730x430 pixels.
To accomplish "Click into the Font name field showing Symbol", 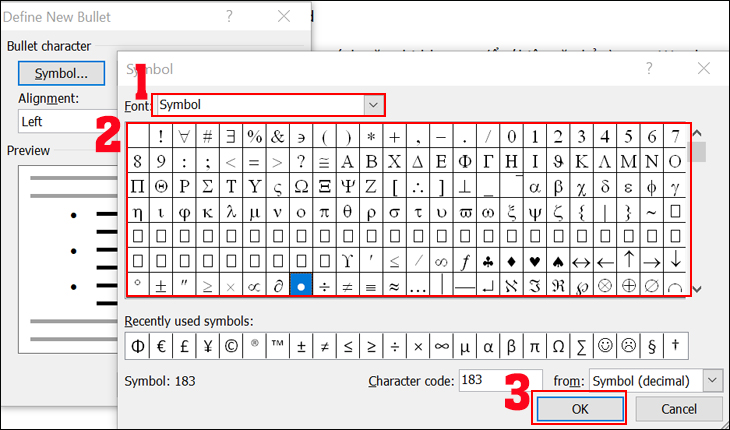I will (261, 105).
